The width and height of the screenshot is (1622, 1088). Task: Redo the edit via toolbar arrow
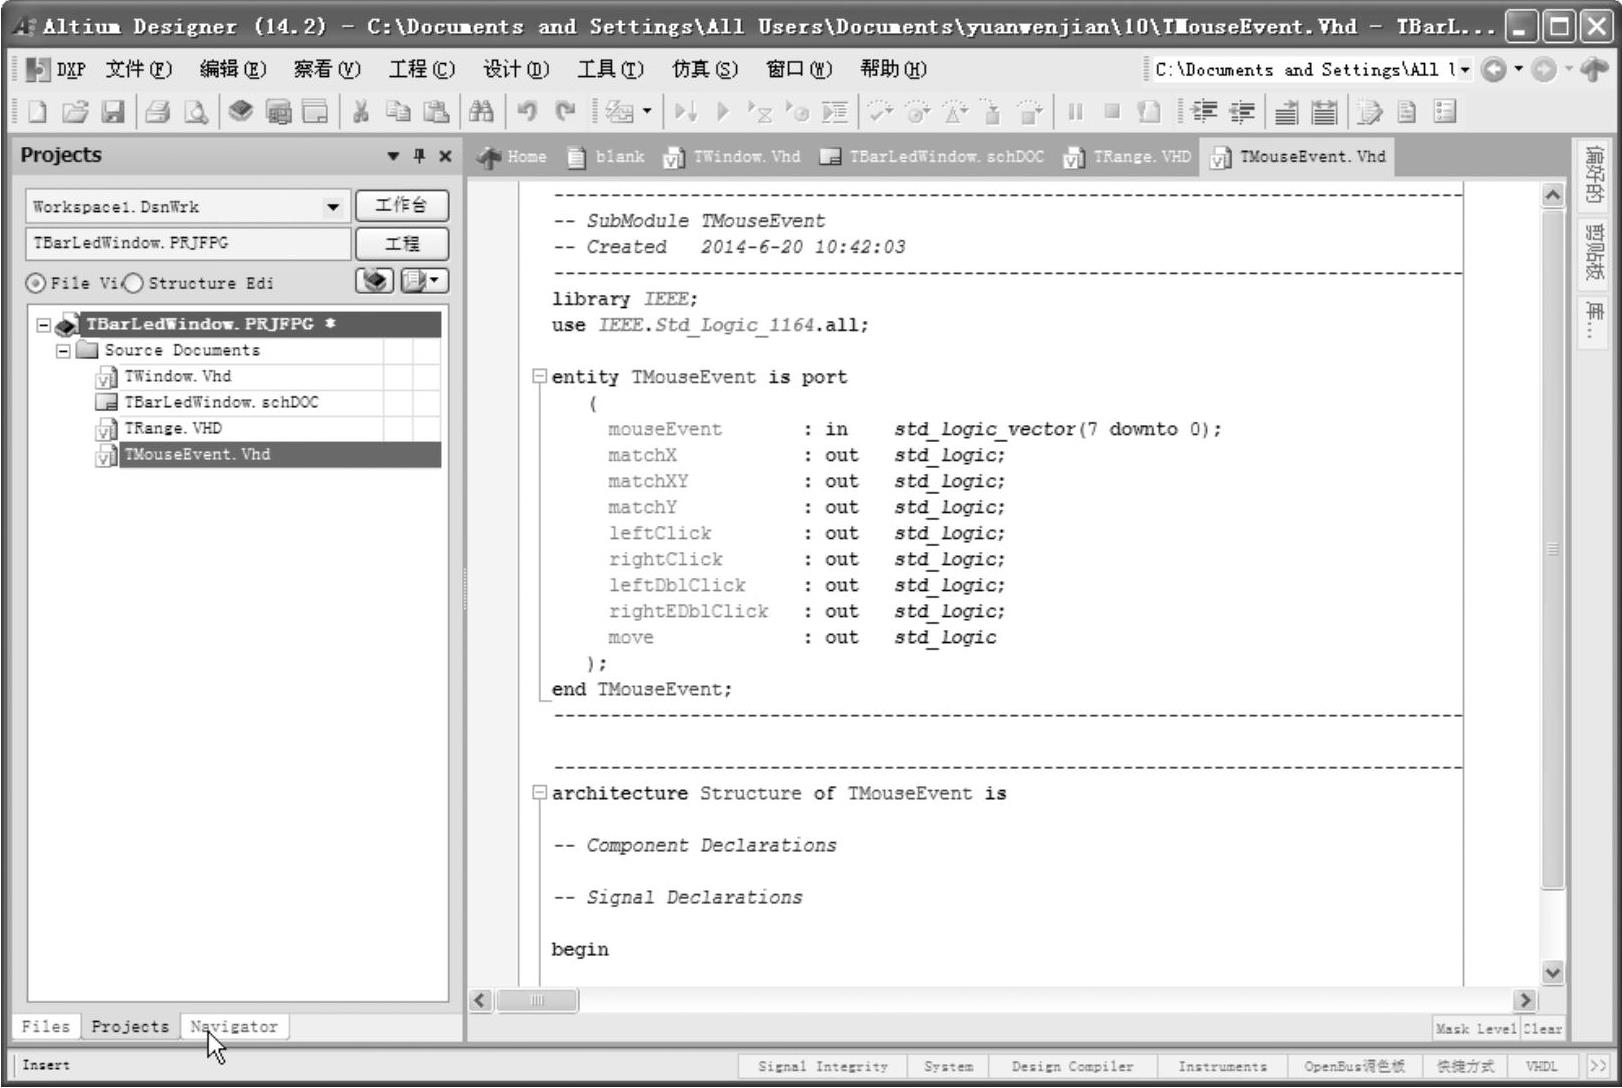565,112
